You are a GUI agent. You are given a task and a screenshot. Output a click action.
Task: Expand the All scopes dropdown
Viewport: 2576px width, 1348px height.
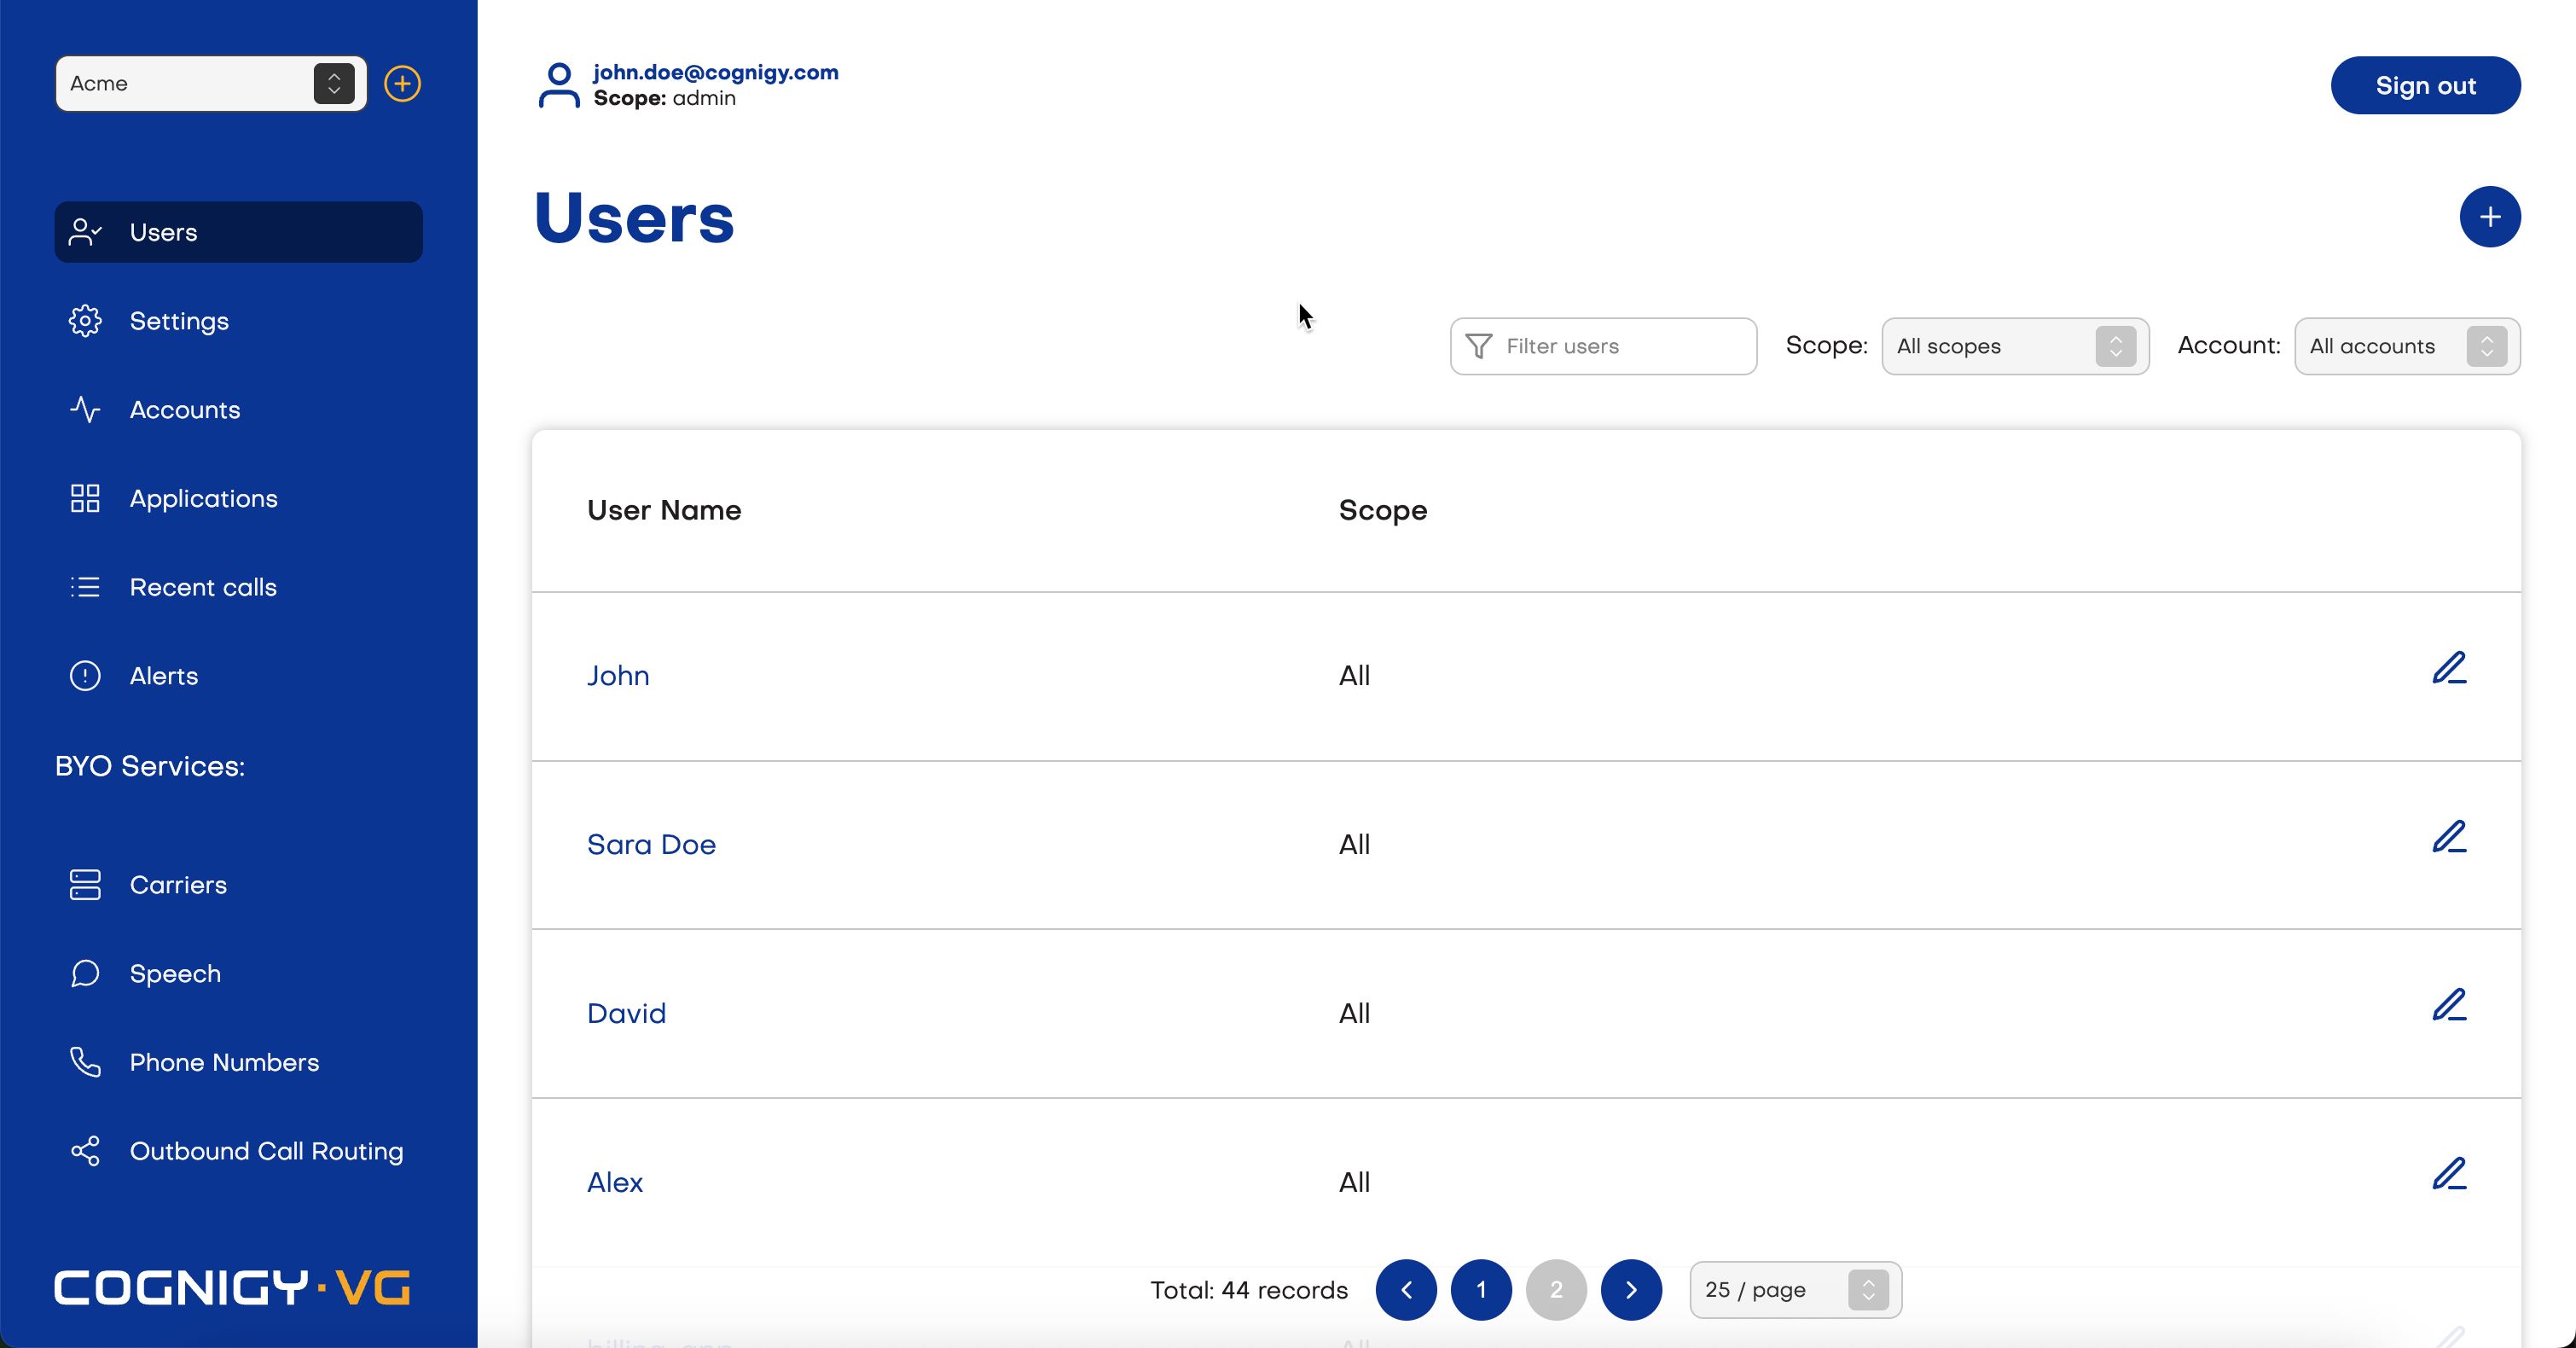coord(2014,346)
